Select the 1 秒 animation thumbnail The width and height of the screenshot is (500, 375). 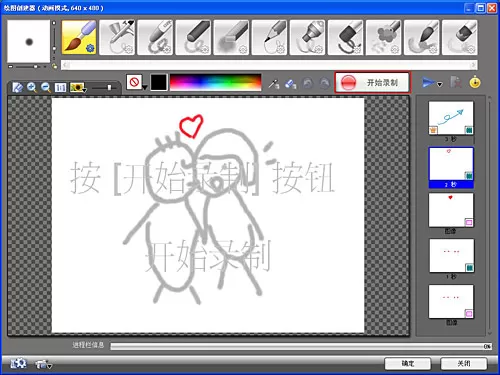tap(451, 256)
